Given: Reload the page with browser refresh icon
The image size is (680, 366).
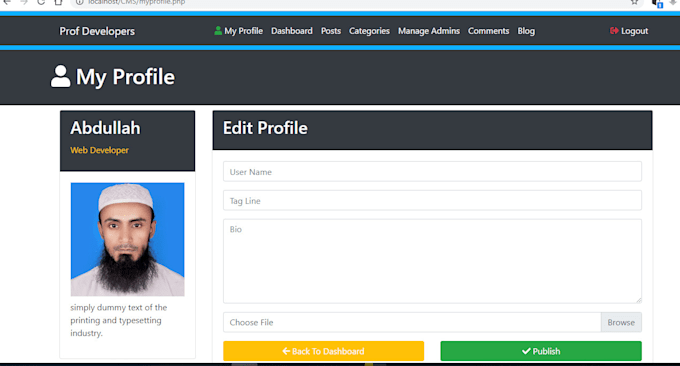Looking at the screenshot, I should (41, 2).
